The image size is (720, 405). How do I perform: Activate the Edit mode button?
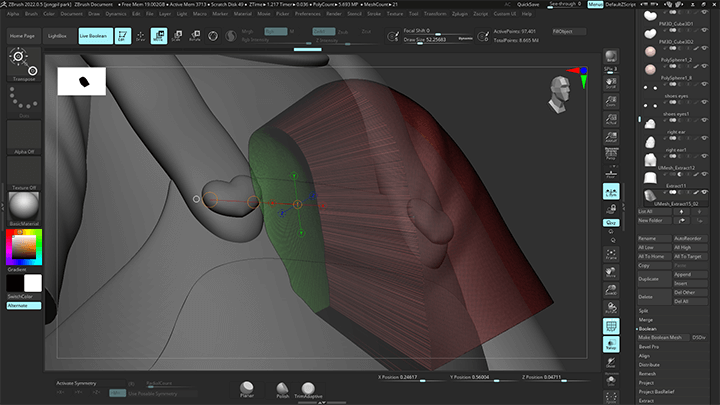122,36
